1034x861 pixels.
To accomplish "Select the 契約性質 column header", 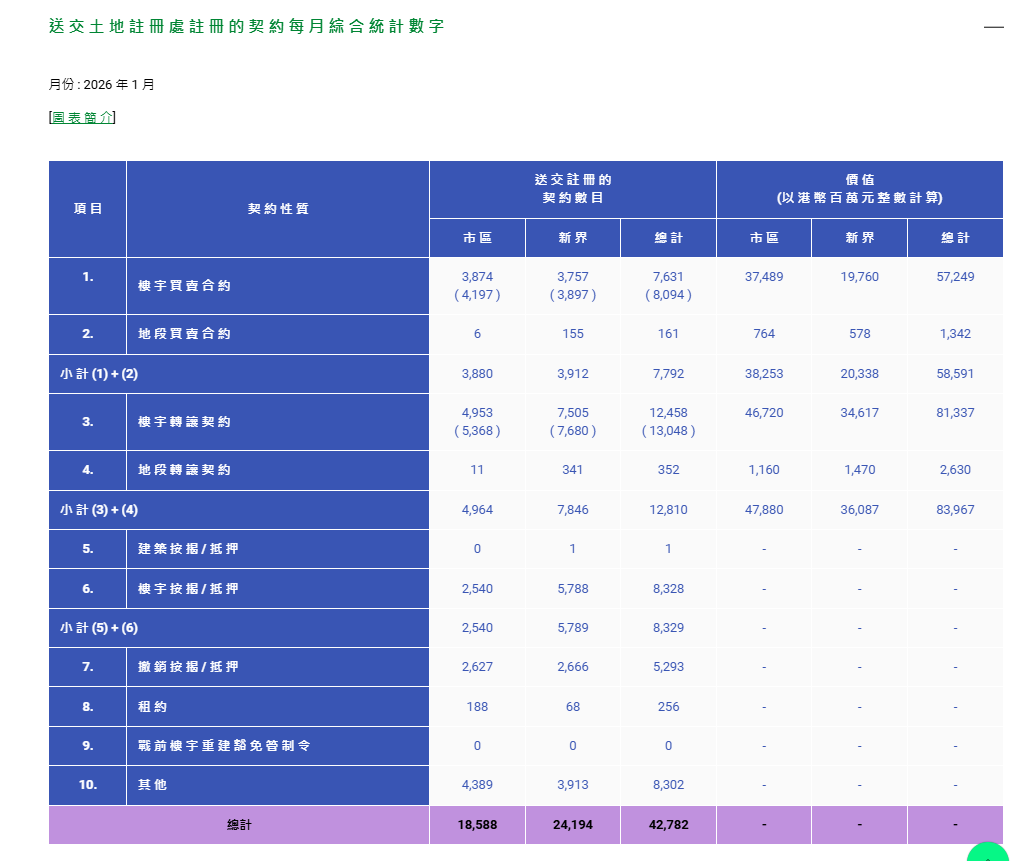I will coord(278,209).
